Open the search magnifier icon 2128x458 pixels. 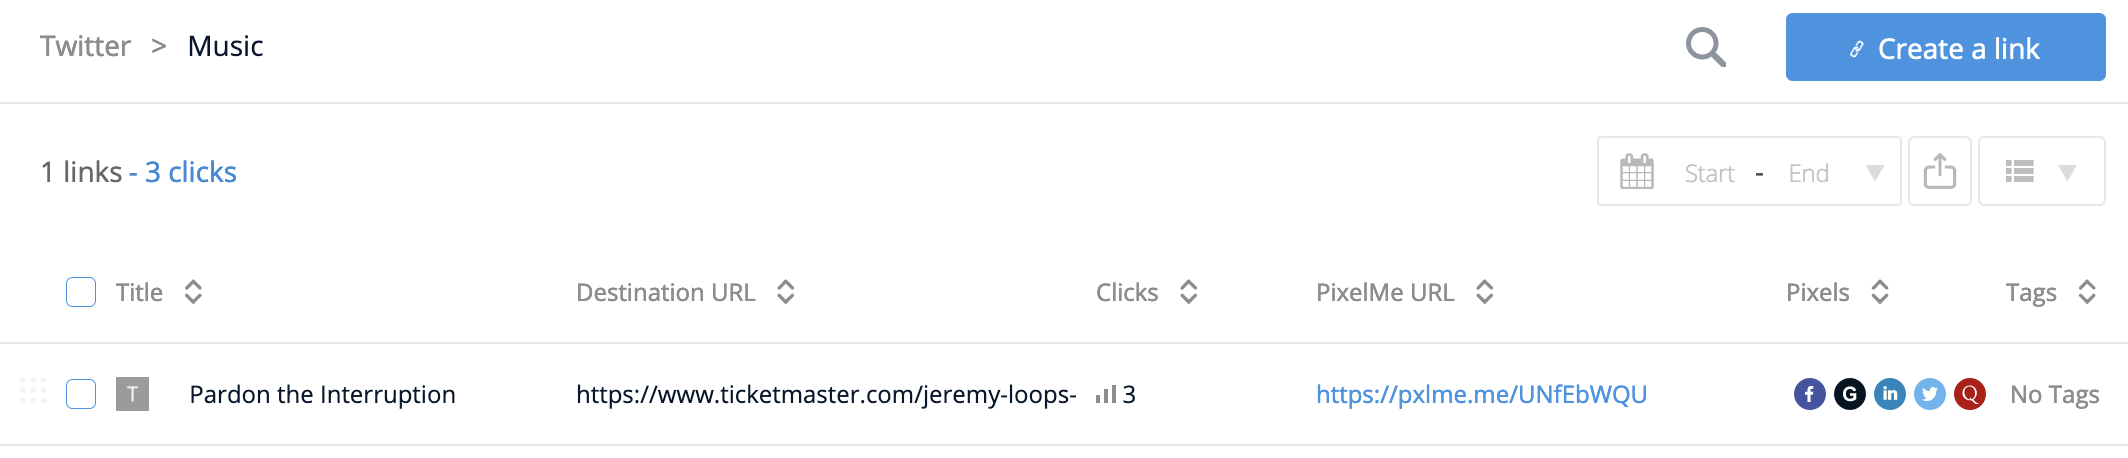(x=1705, y=47)
